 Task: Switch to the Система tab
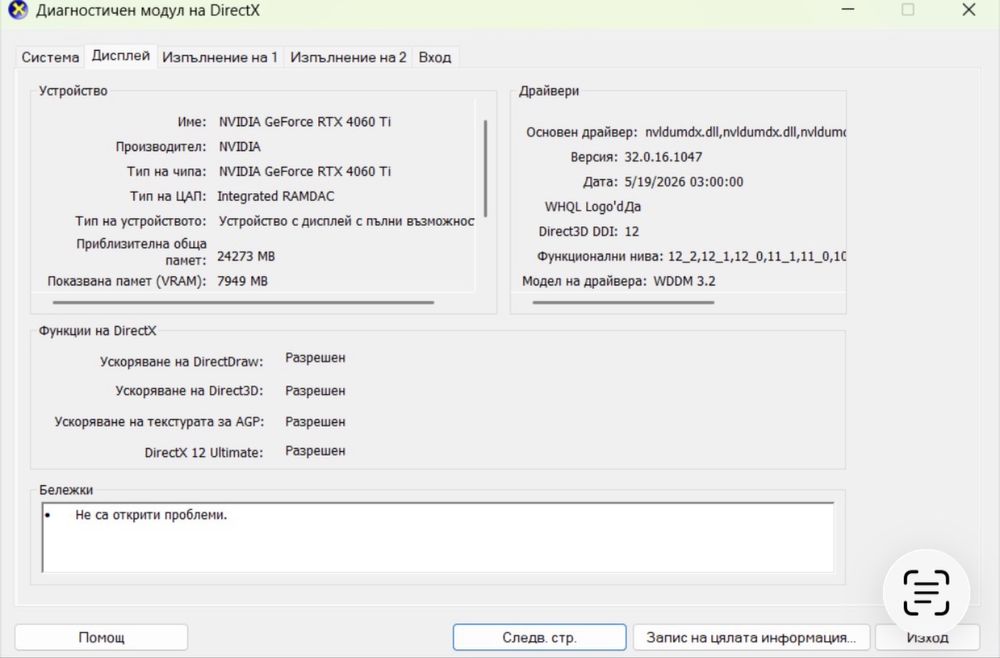(50, 57)
